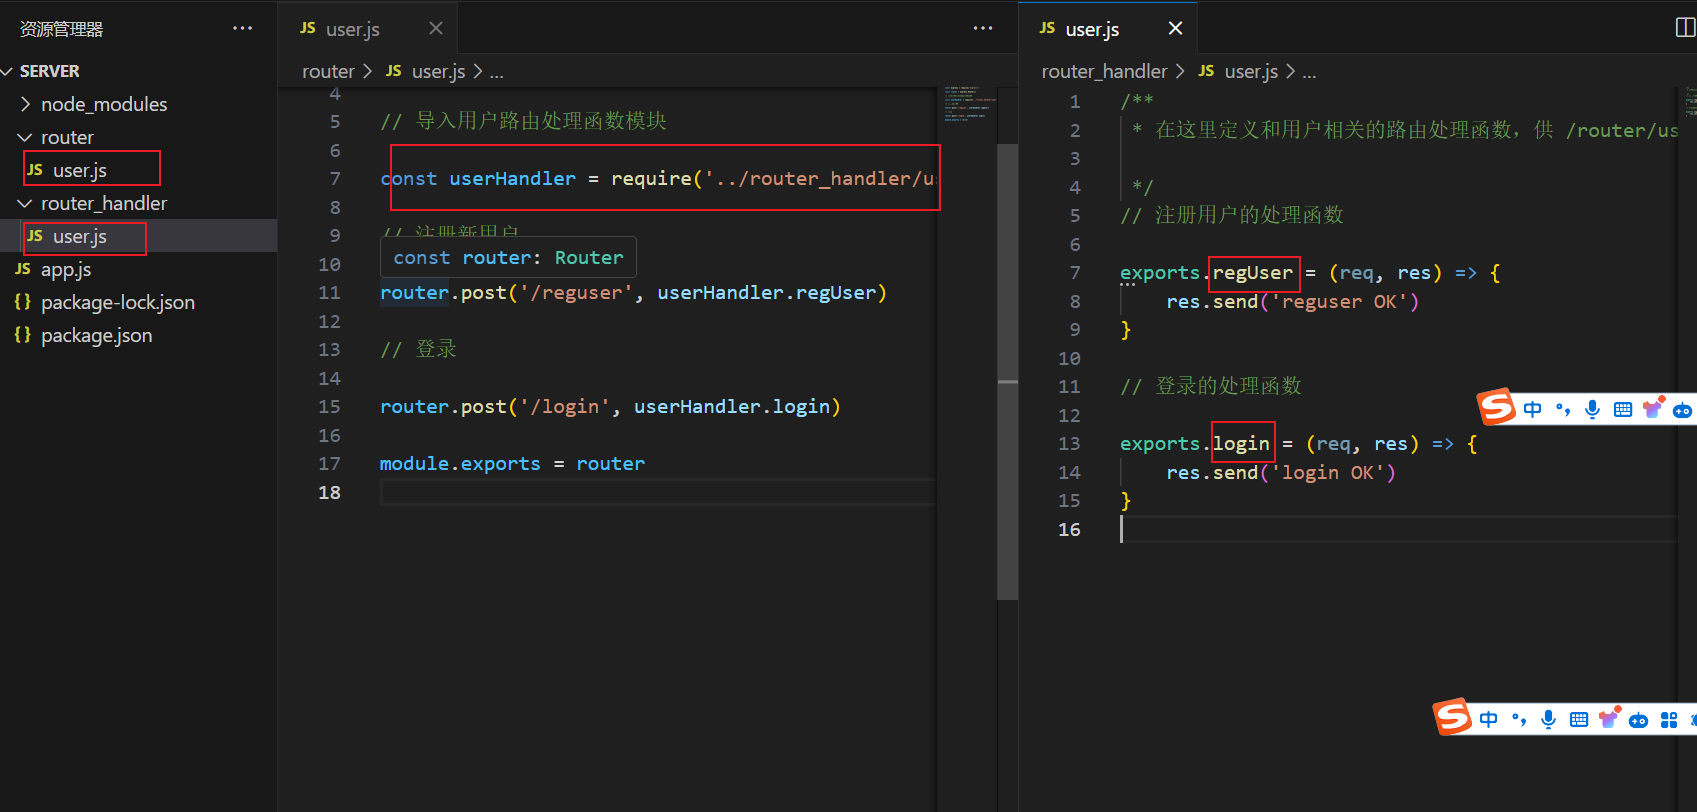Image resolution: width=1697 pixels, height=812 pixels.
Task: Place cursor on empty line 18 of the left editor
Action: click(x=657, y=492)
